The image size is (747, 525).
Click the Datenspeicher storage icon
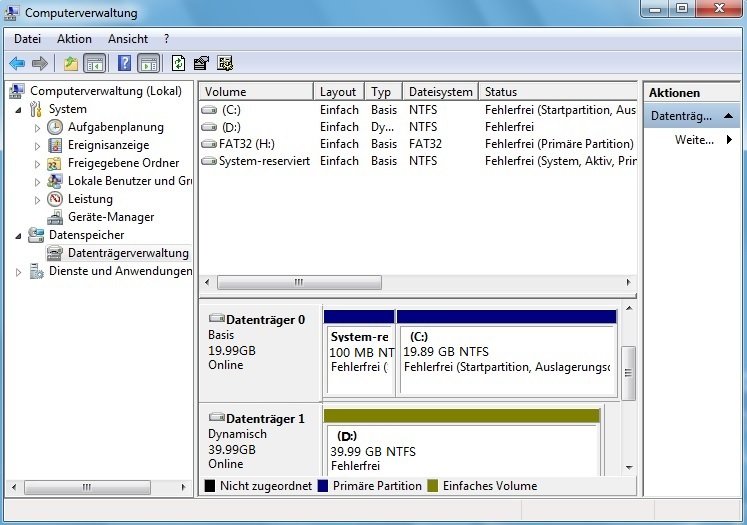(36, 235)
